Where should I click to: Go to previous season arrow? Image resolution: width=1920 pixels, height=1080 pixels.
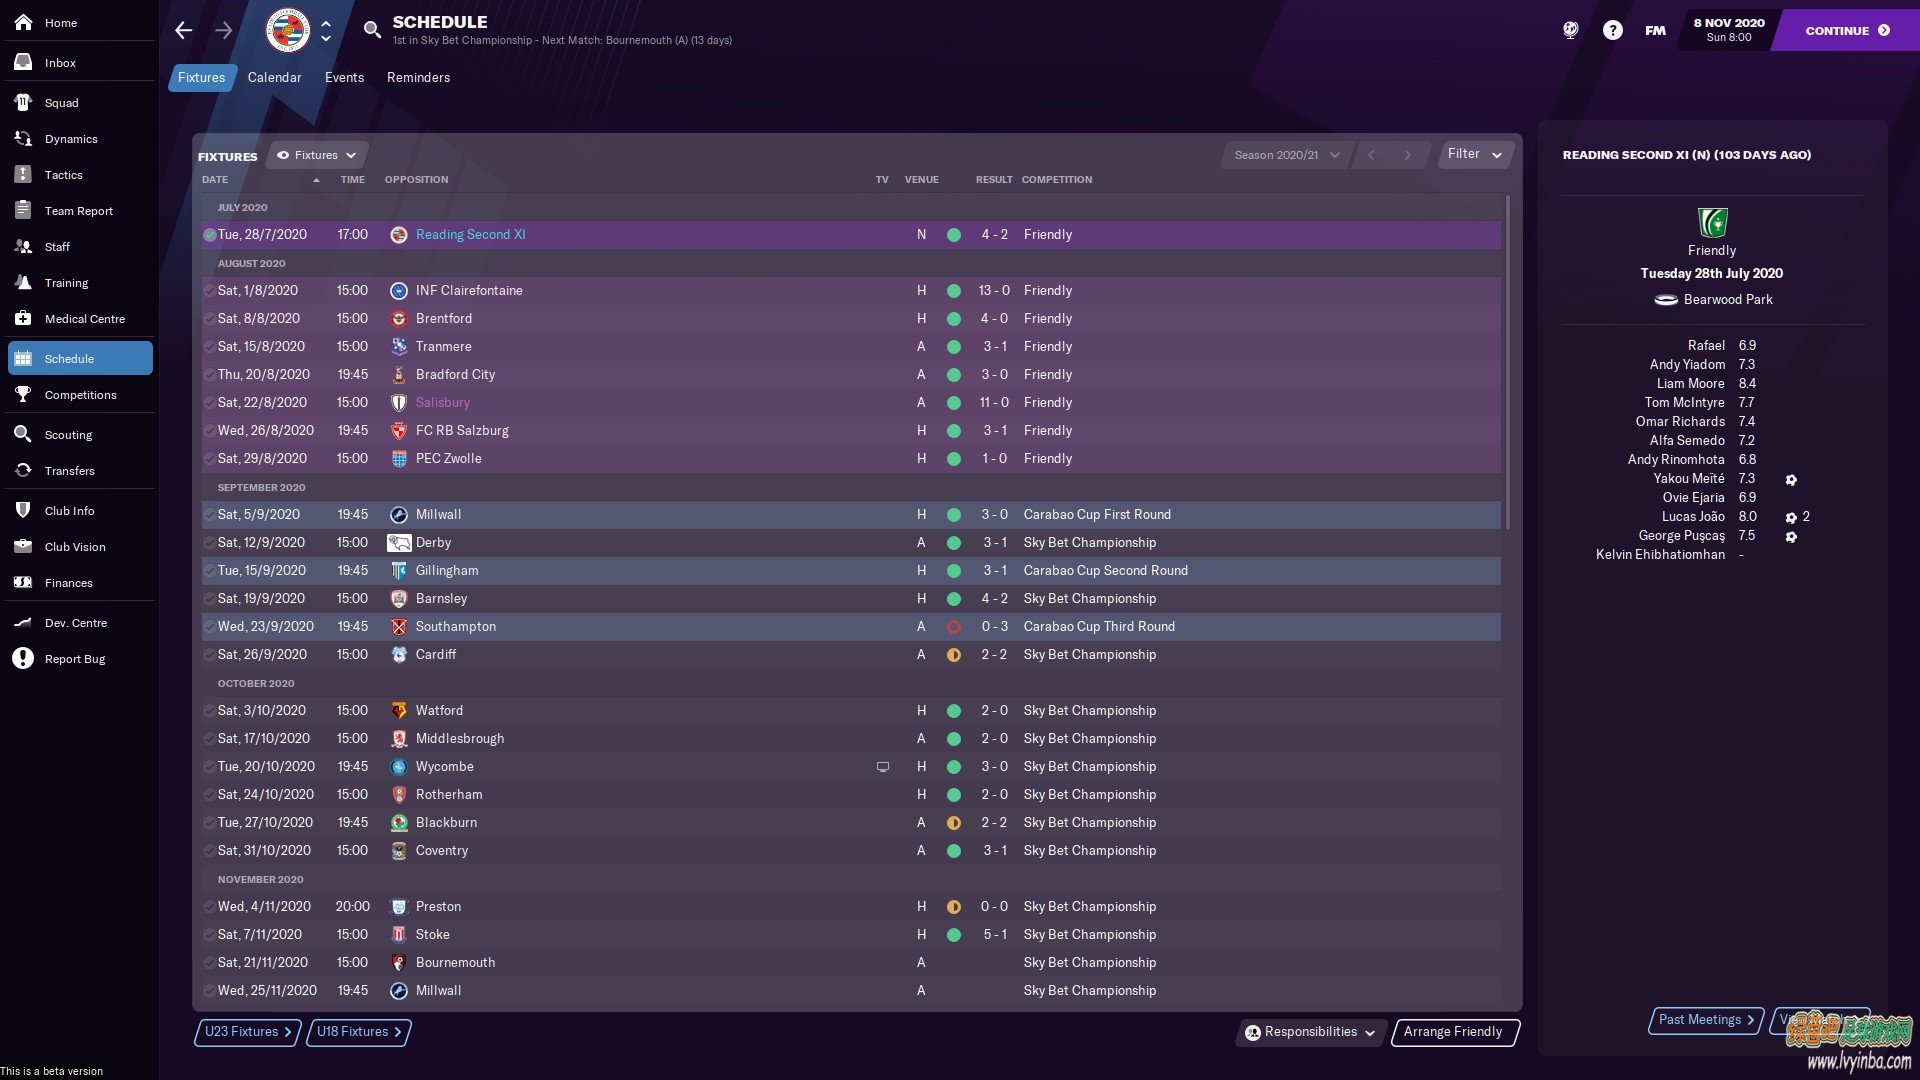pyautogui.click(x=1371, y=155)
